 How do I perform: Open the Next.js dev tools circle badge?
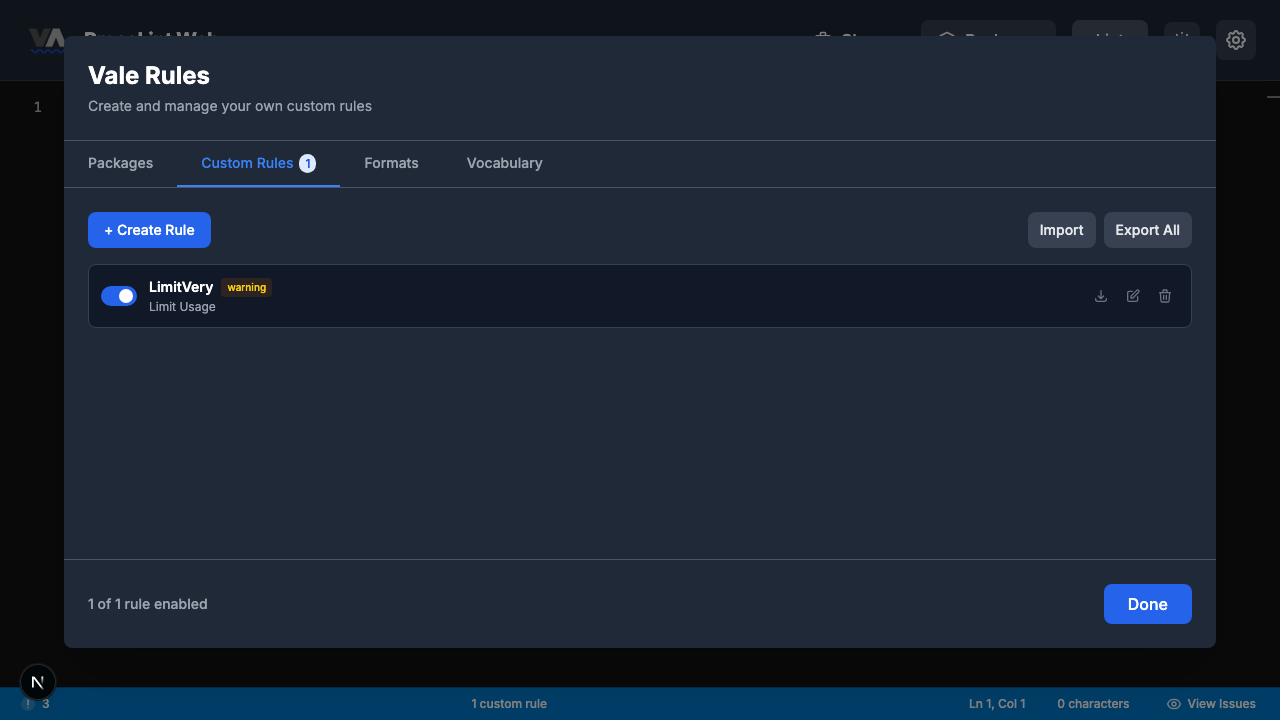click(x=37, y=681)
